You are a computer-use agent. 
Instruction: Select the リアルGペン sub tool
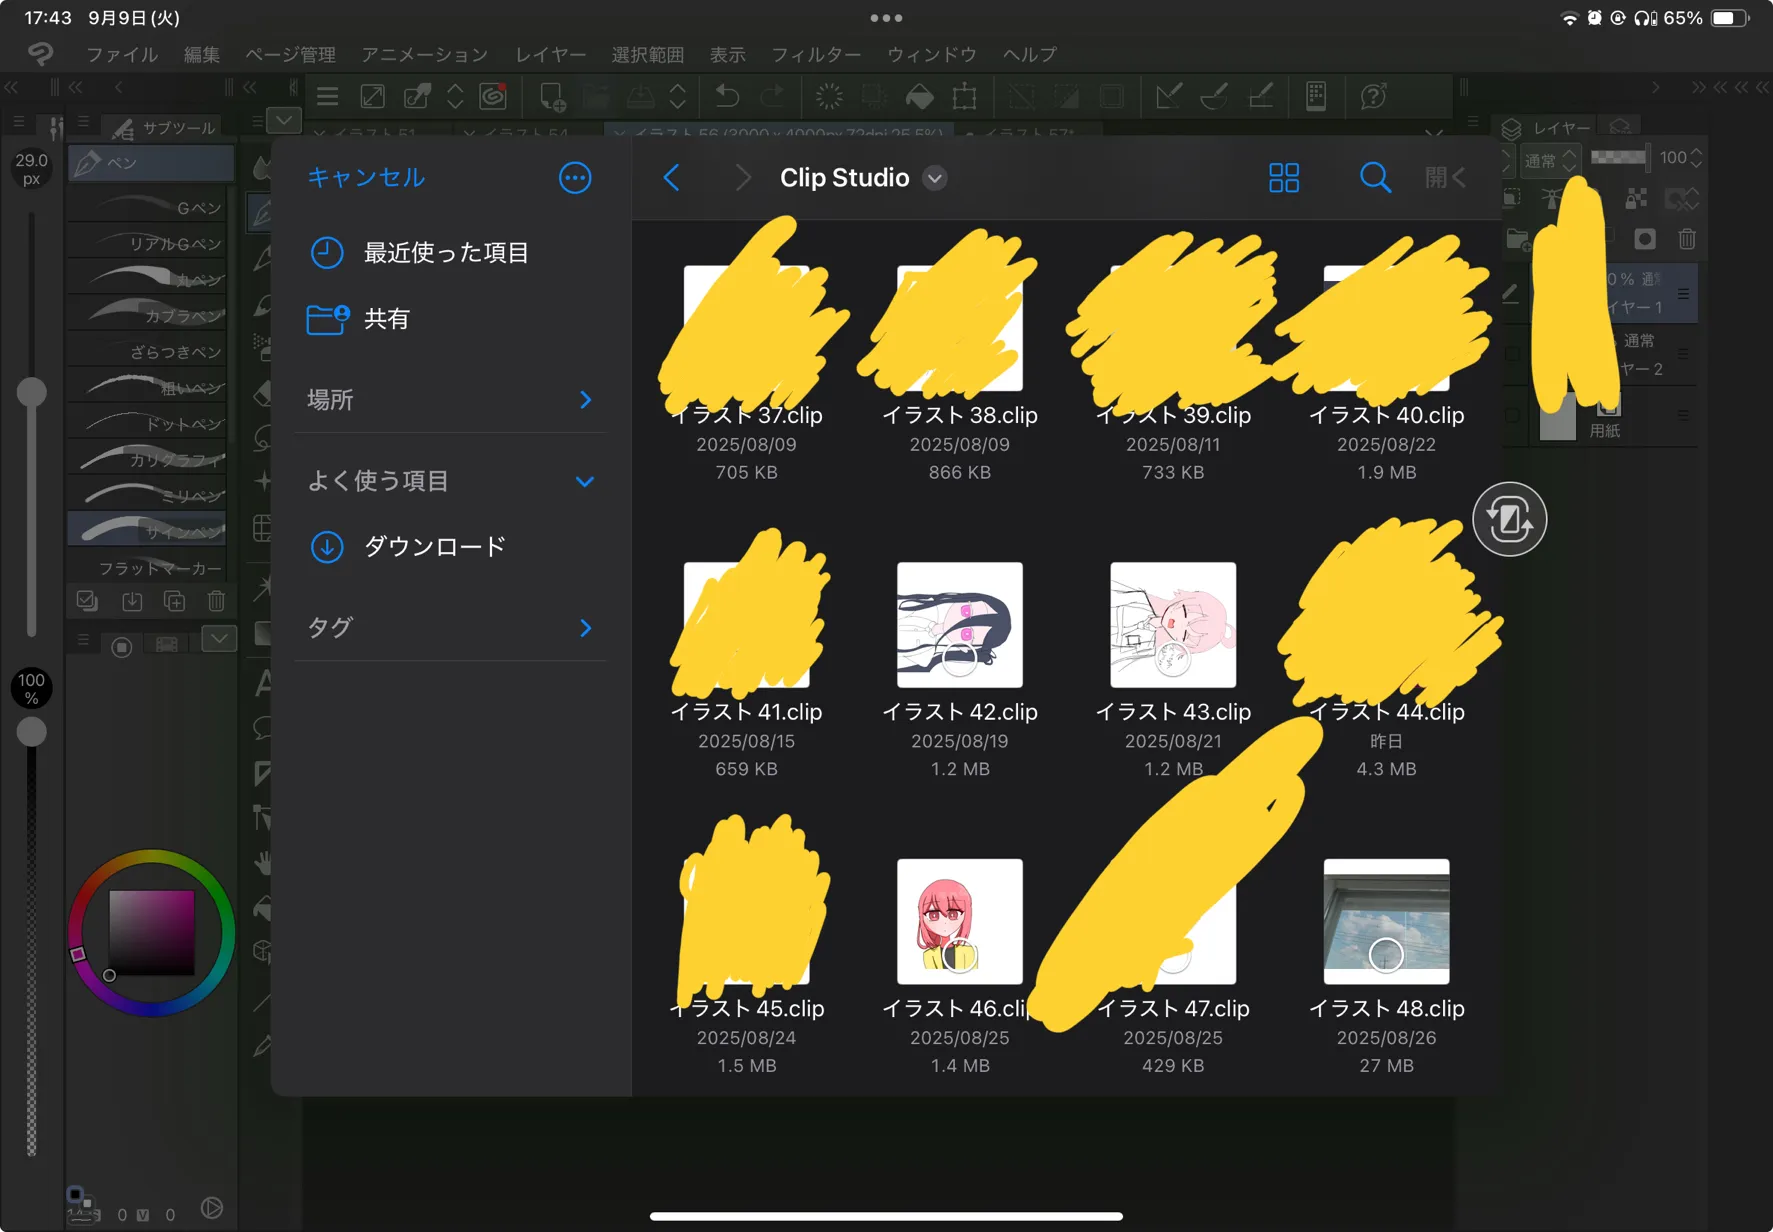147,243
